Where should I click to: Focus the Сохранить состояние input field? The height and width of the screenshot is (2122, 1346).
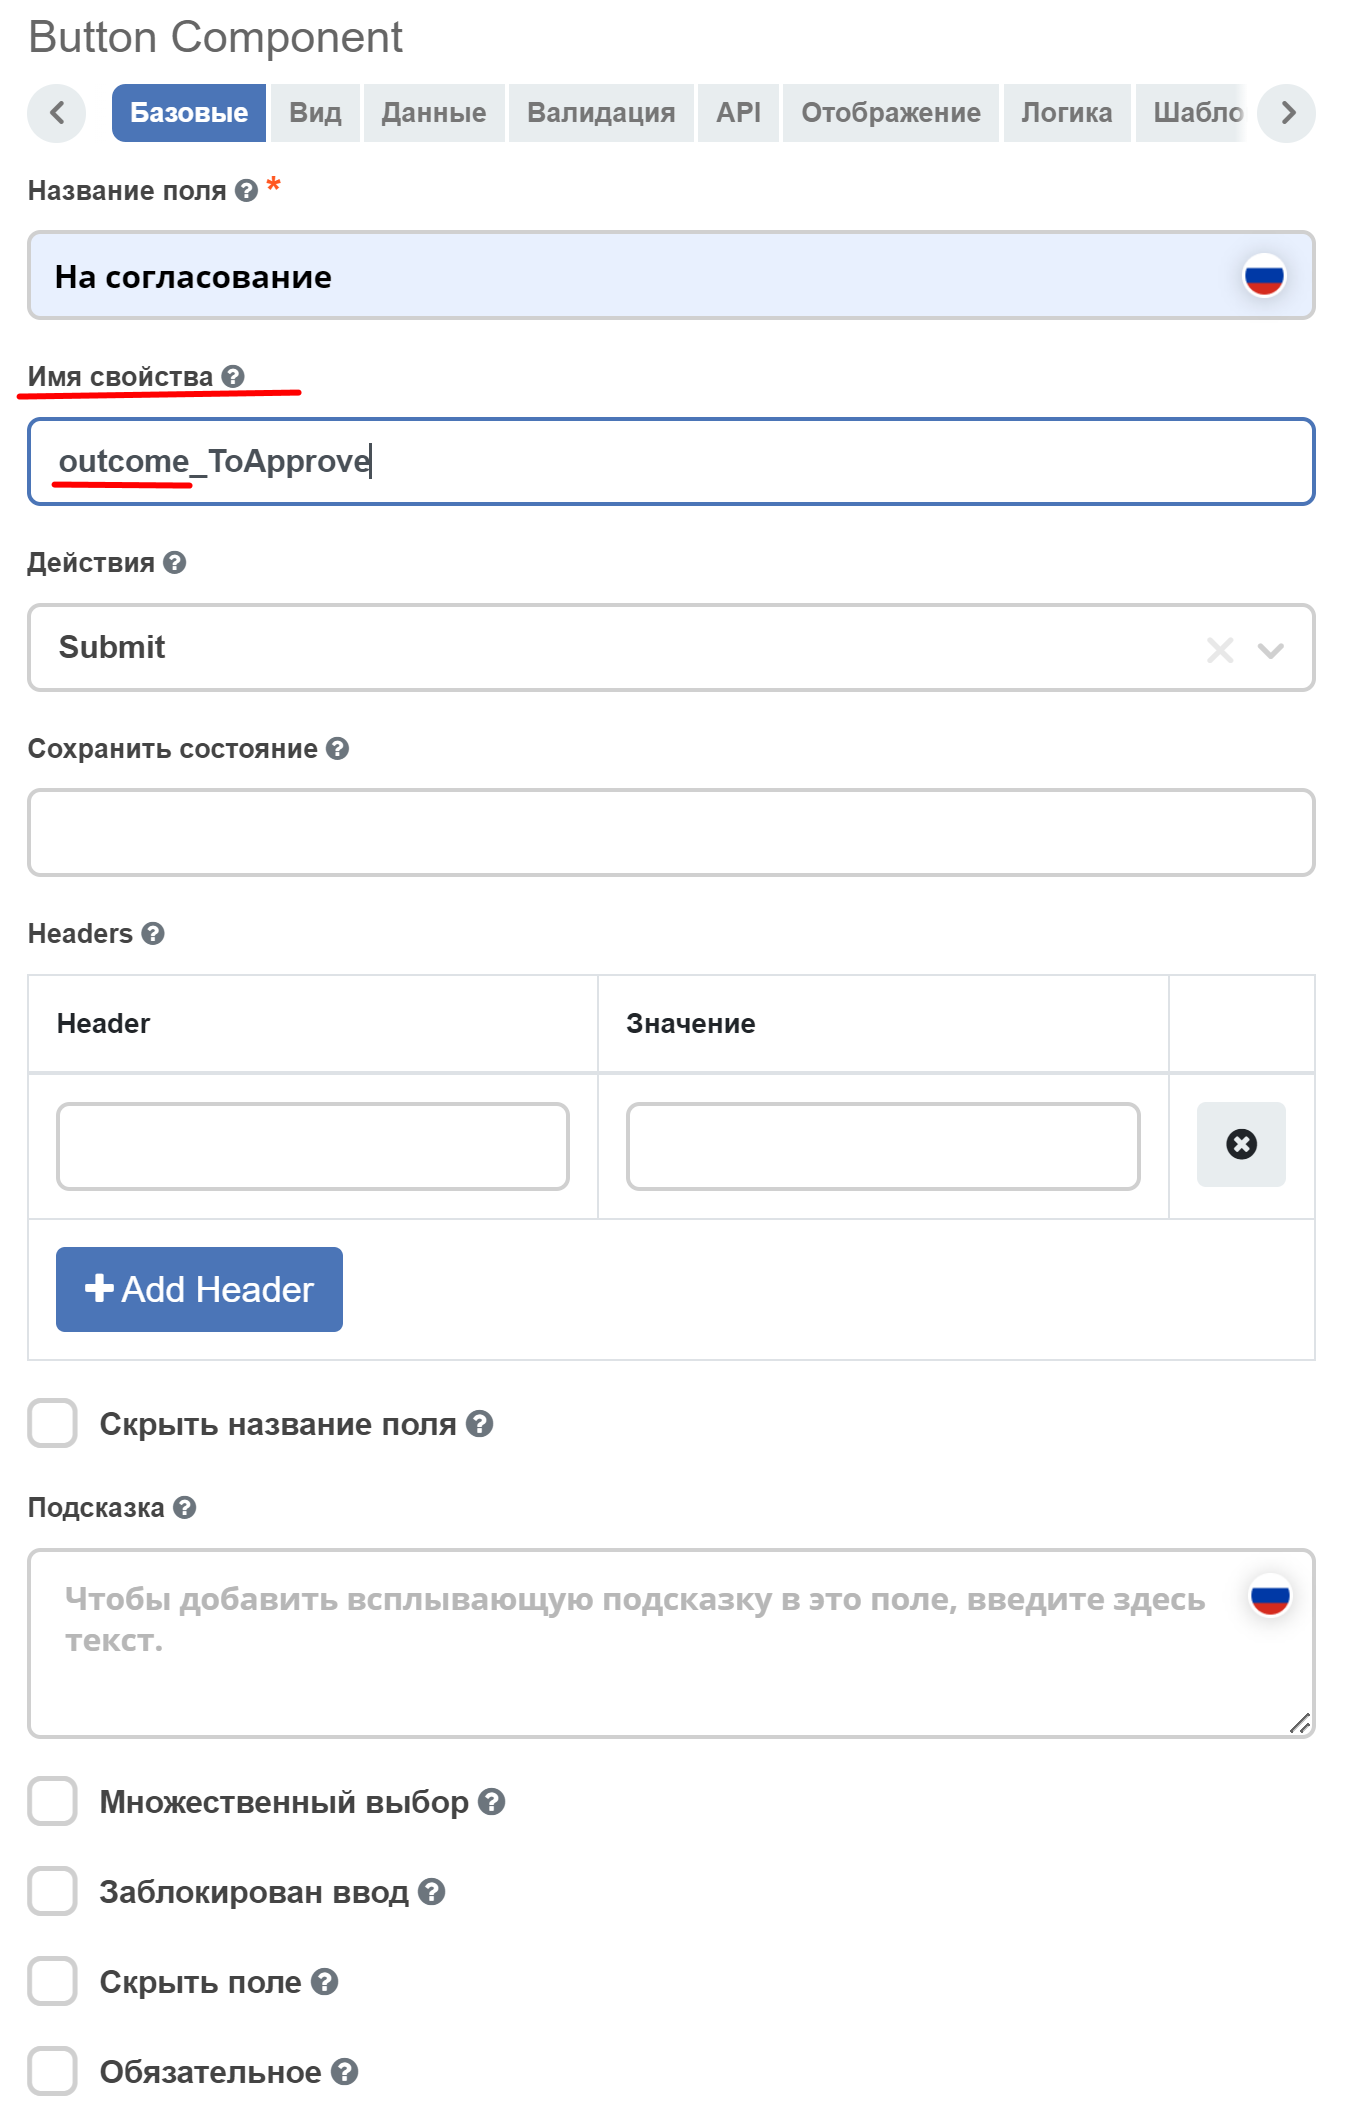click(x=671, y=833)
